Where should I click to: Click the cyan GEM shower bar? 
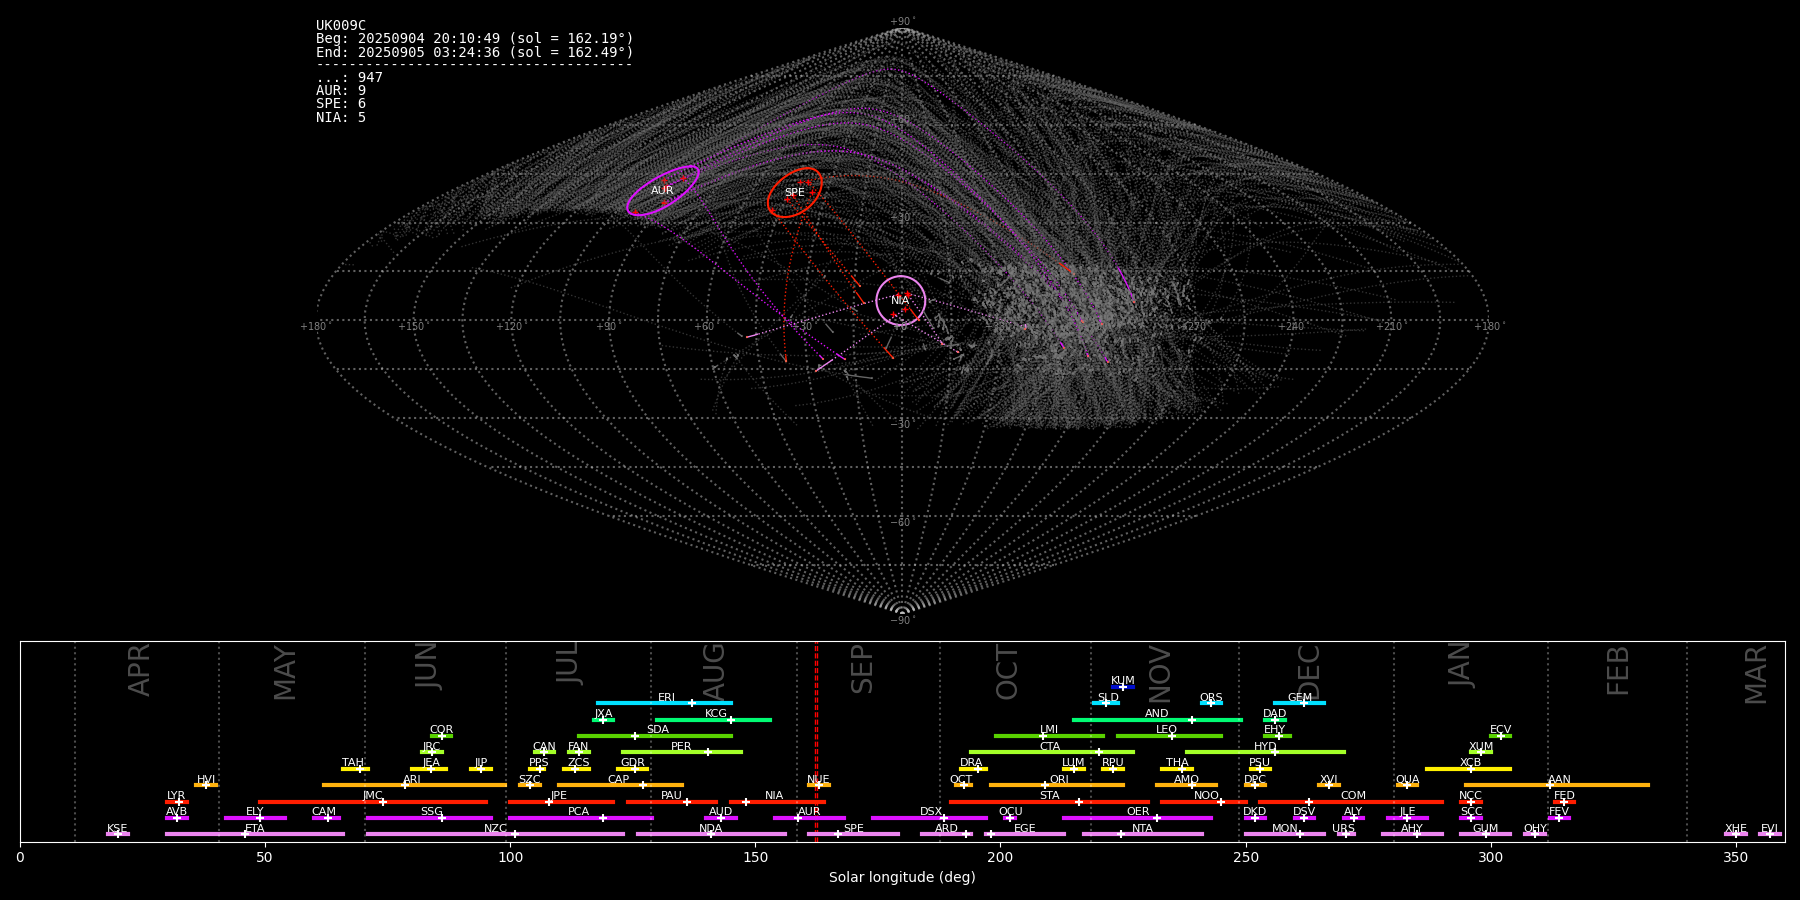pyautogui.click(x=1299, y=703)
